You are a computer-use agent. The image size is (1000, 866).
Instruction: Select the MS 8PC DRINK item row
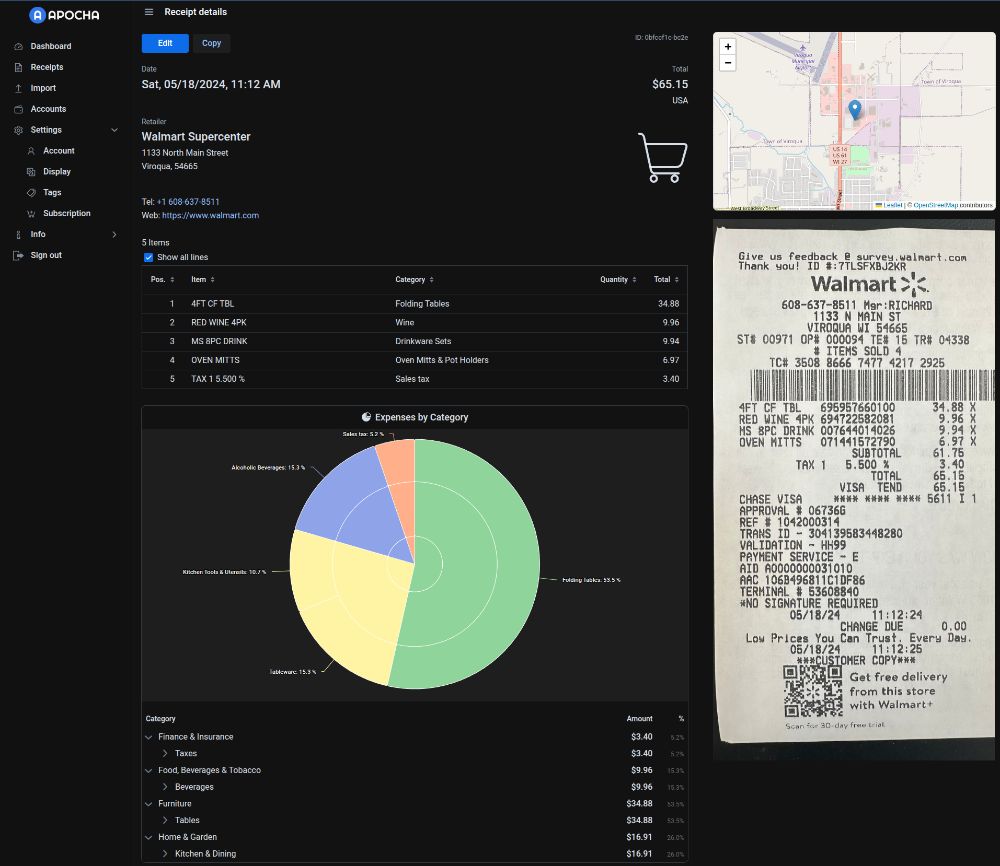414,341
